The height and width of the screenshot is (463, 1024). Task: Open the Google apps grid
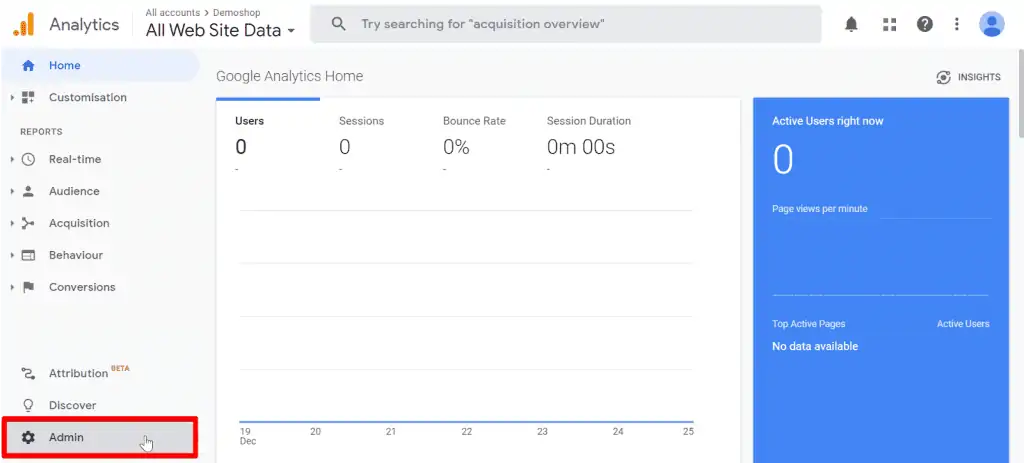click(889, 25)
